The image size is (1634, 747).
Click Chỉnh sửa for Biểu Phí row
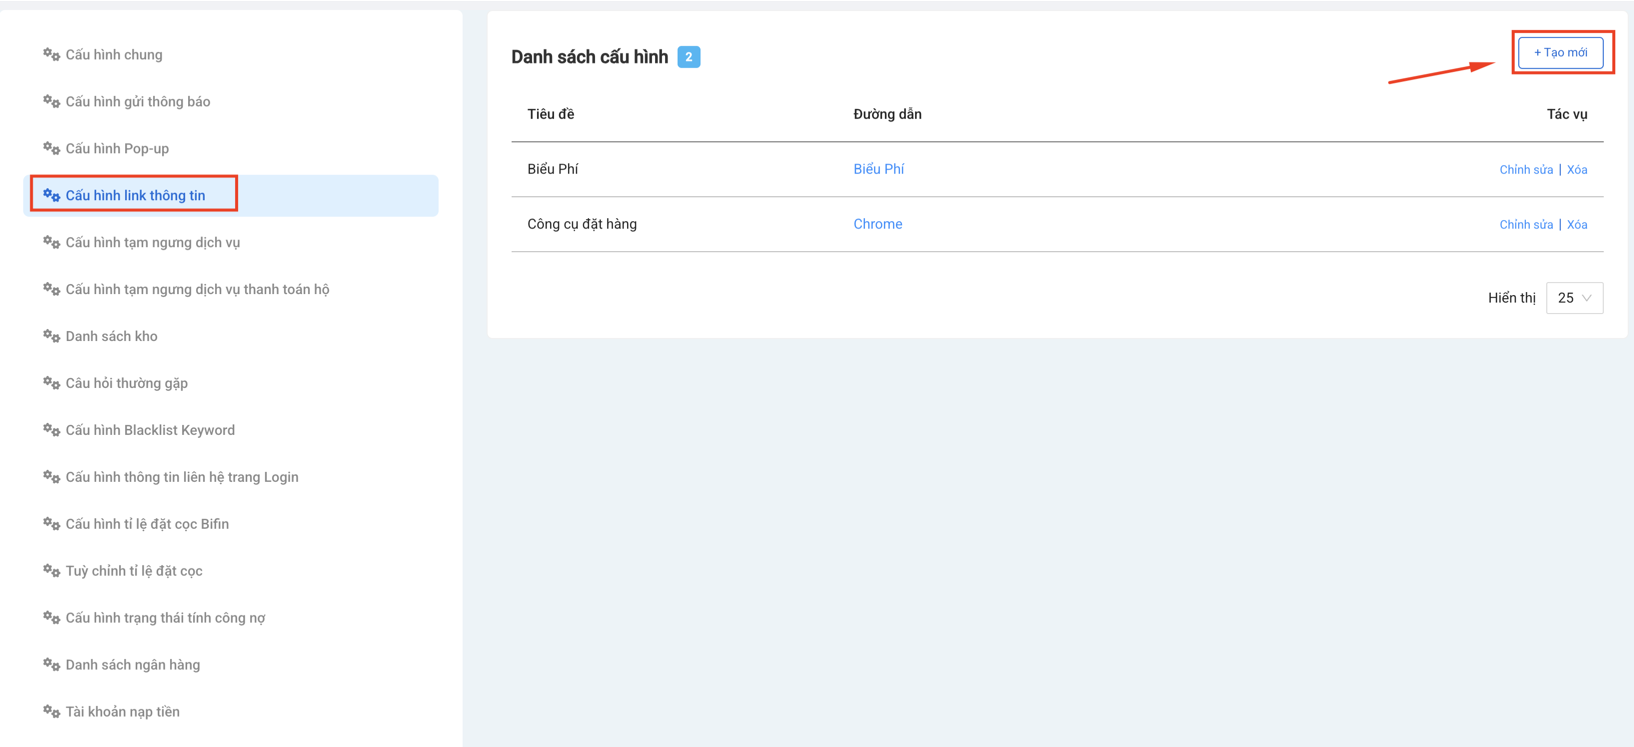pos(1525,170)
